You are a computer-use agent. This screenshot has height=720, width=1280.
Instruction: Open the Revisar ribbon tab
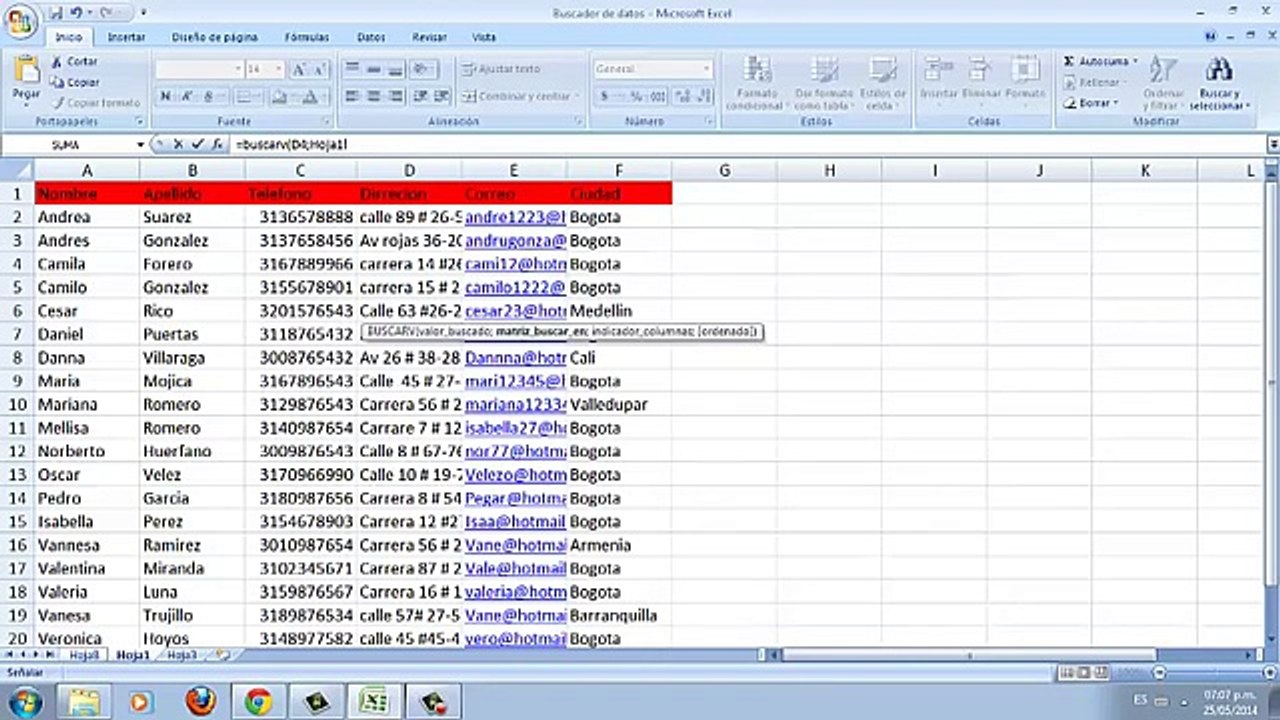click(429, 37)
